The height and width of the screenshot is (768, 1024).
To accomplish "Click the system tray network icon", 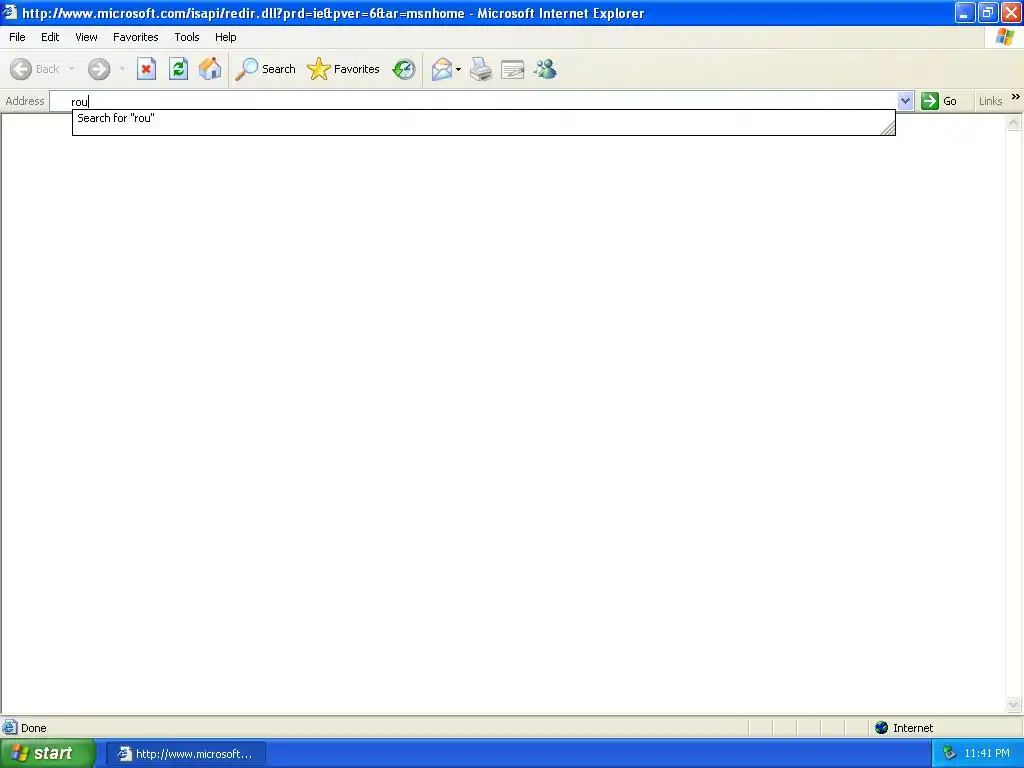I will click(950, 754).
